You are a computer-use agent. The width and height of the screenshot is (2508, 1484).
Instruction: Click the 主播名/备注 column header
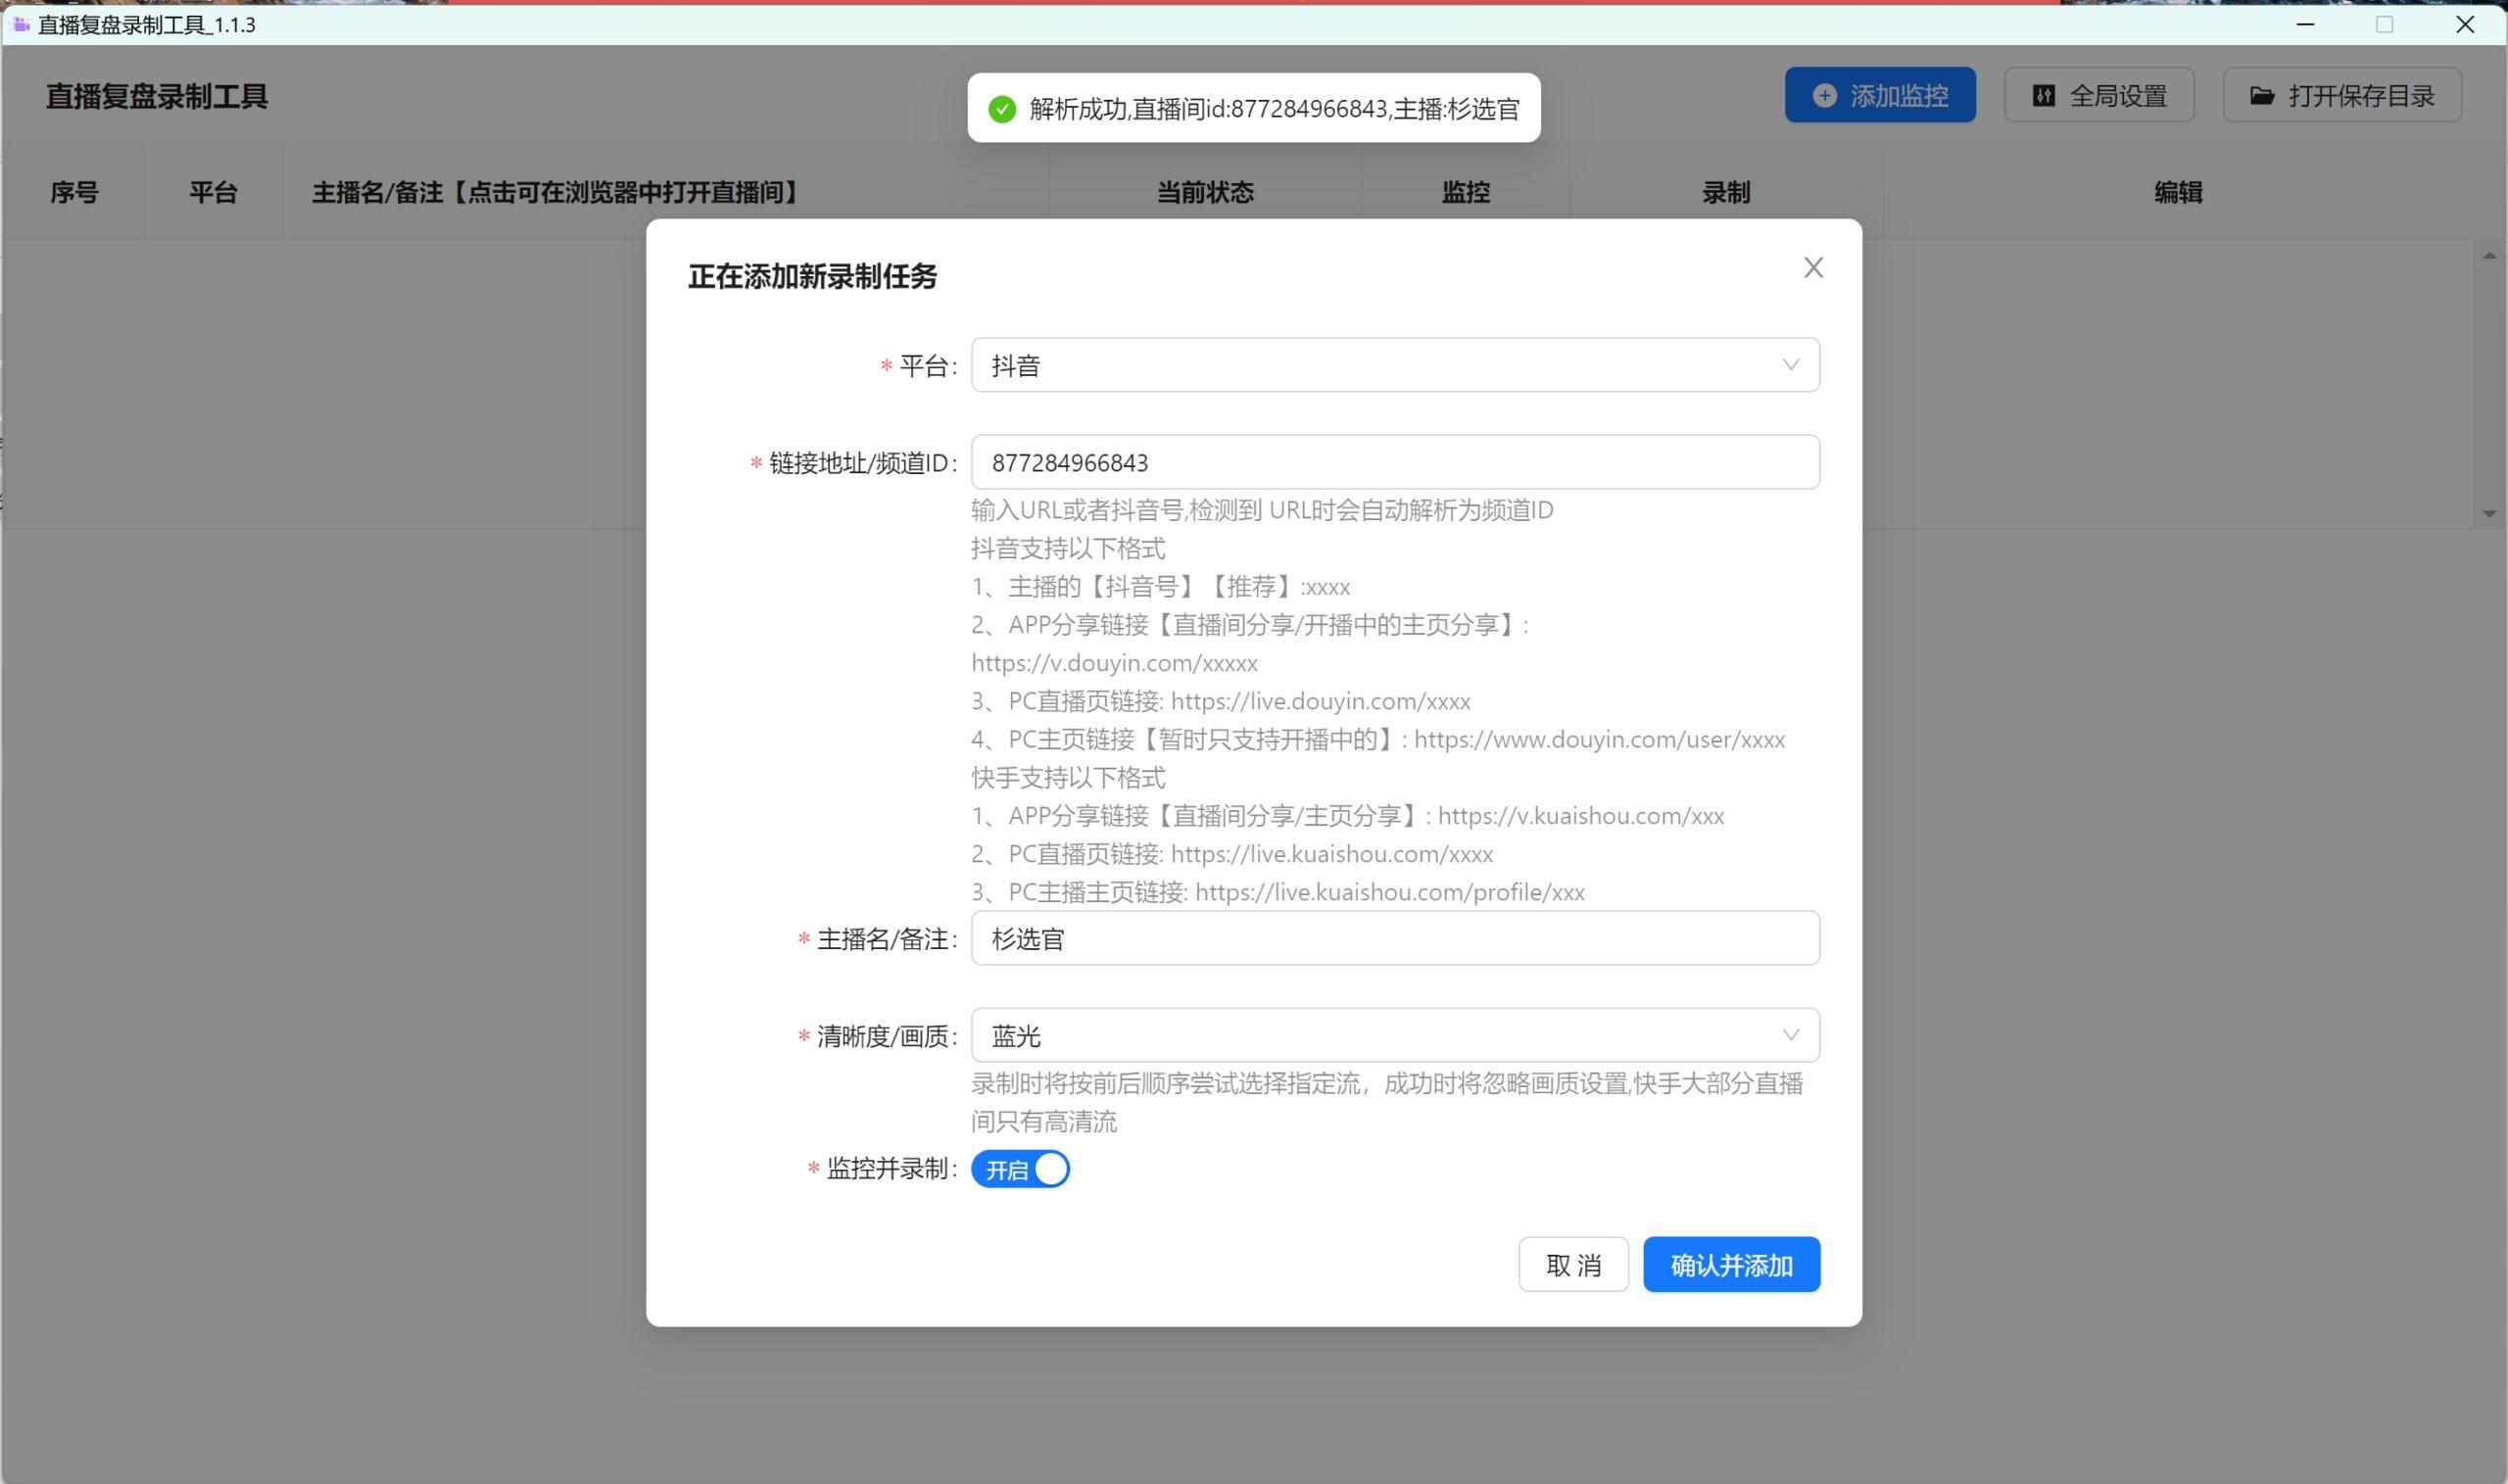coord(557,192)
